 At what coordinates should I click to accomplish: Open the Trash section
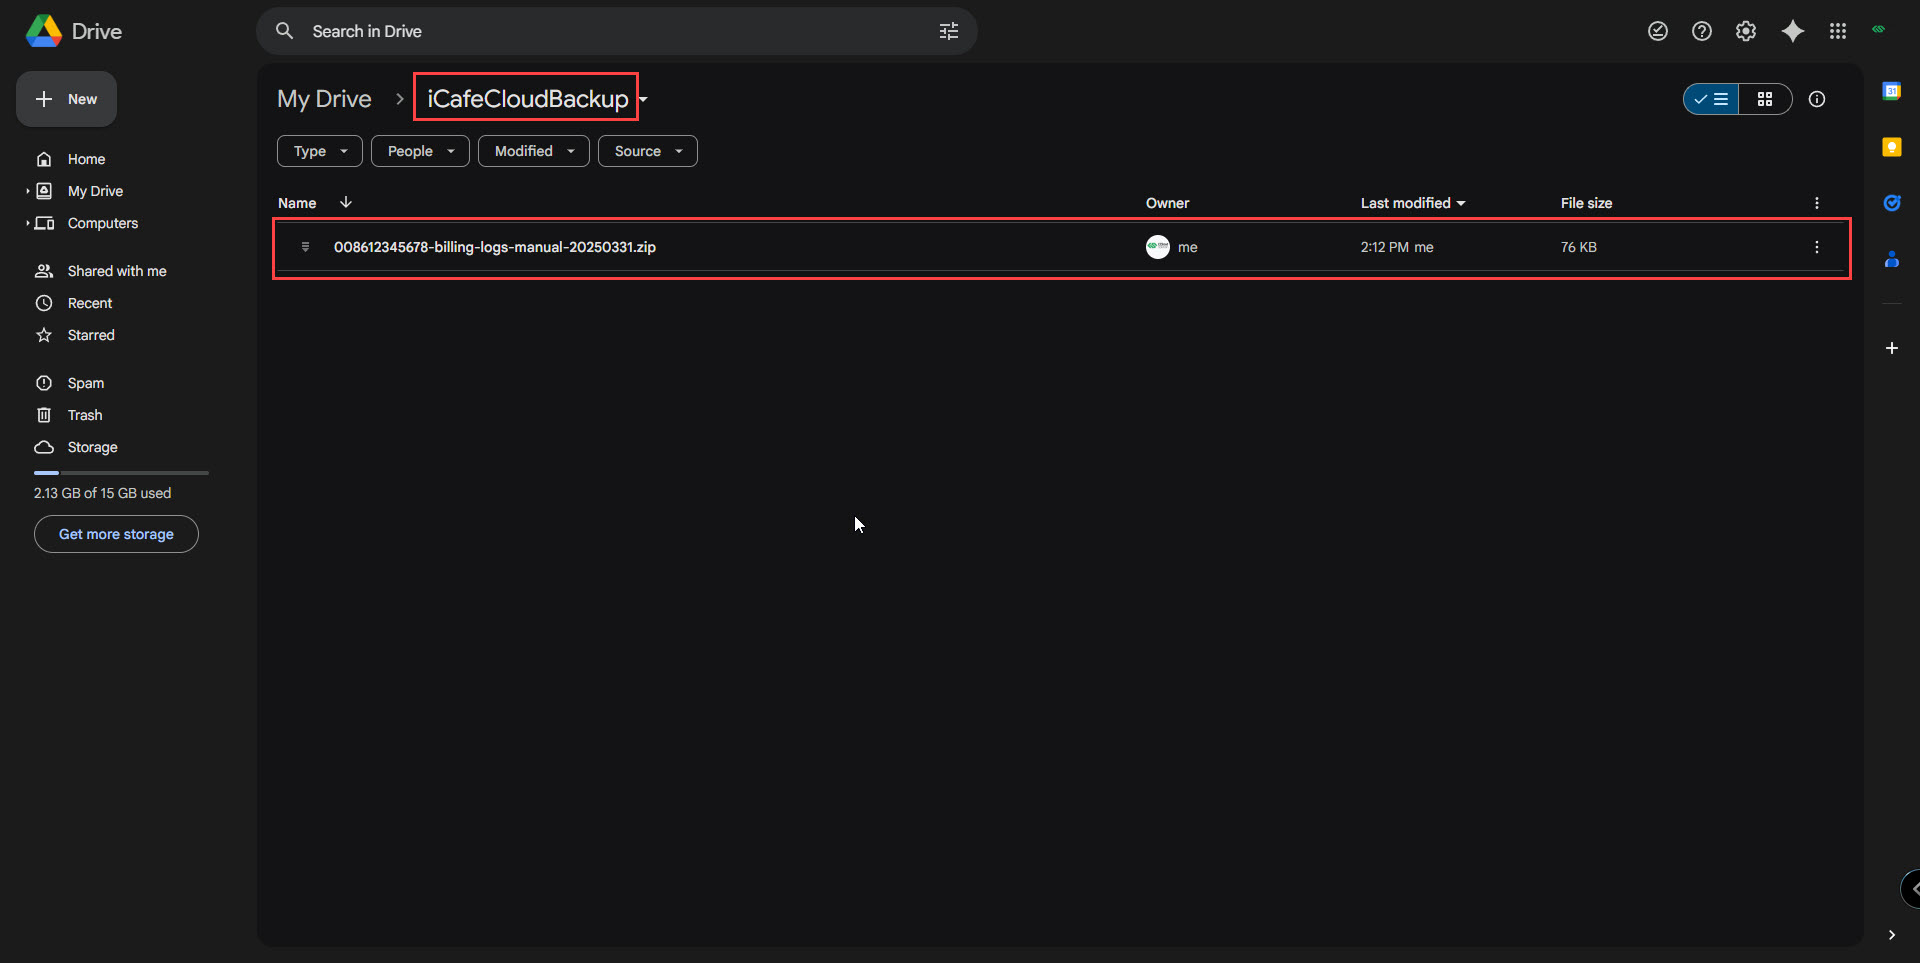point(85,415)
